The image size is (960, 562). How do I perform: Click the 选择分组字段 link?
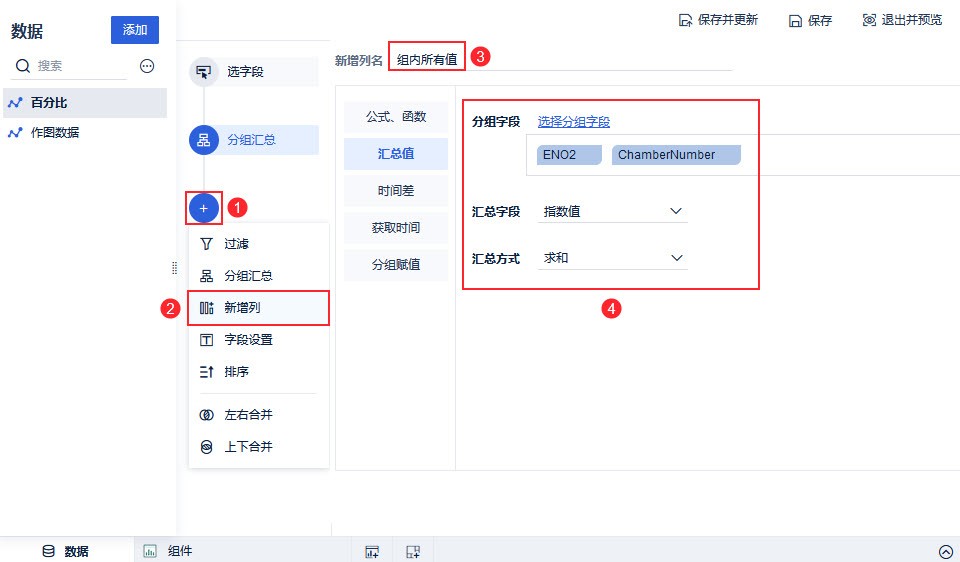point(573,122)
